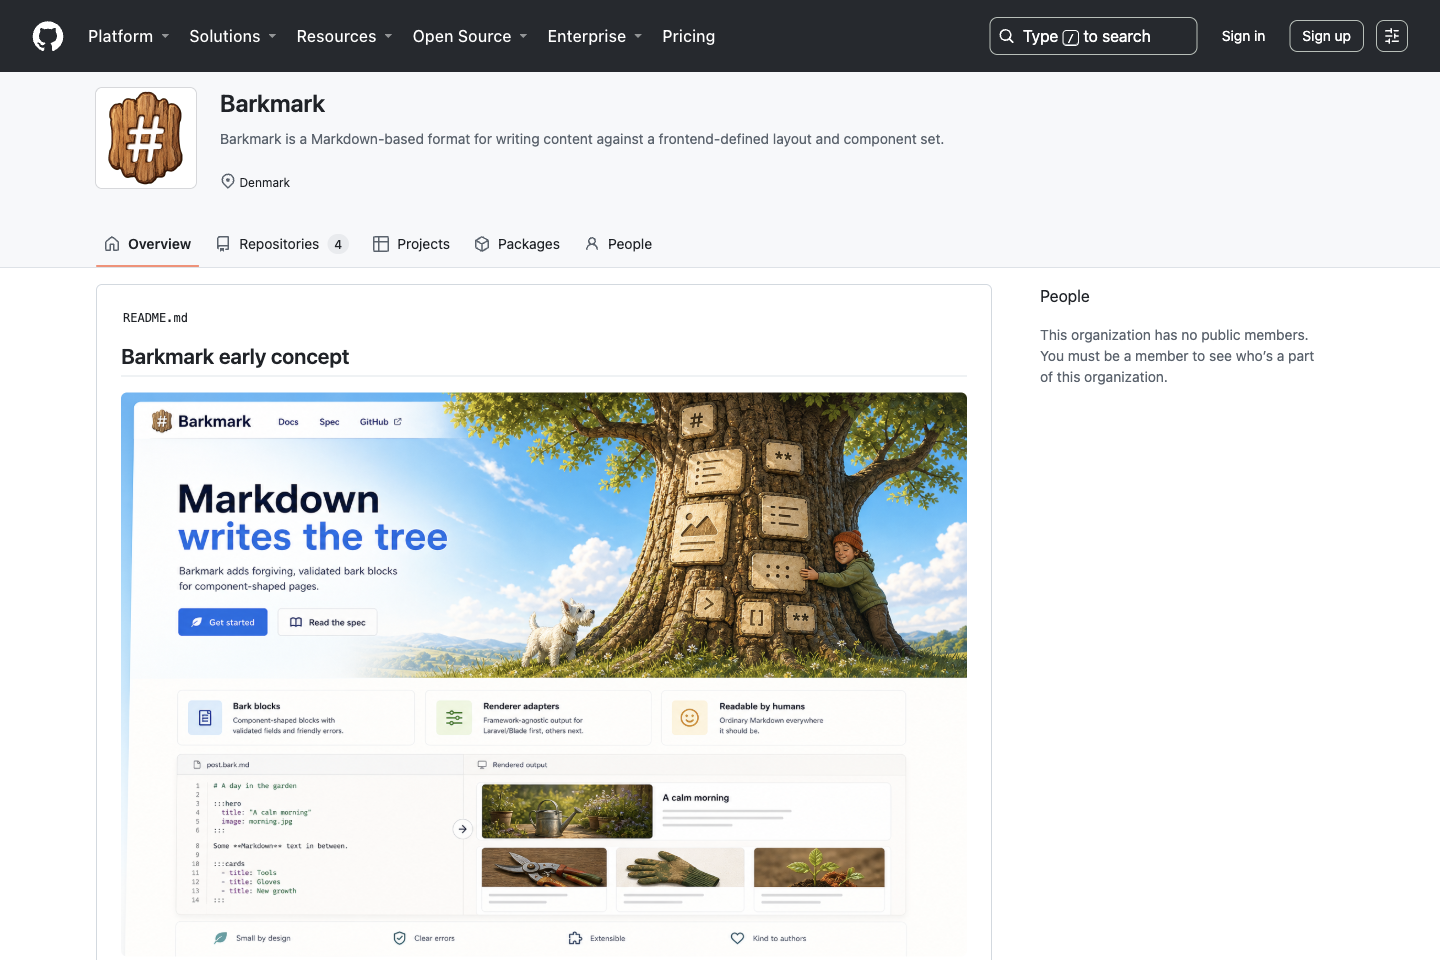Click the Barkmark organization avatar
The image size is (1440, 960).
pos(146,138)
